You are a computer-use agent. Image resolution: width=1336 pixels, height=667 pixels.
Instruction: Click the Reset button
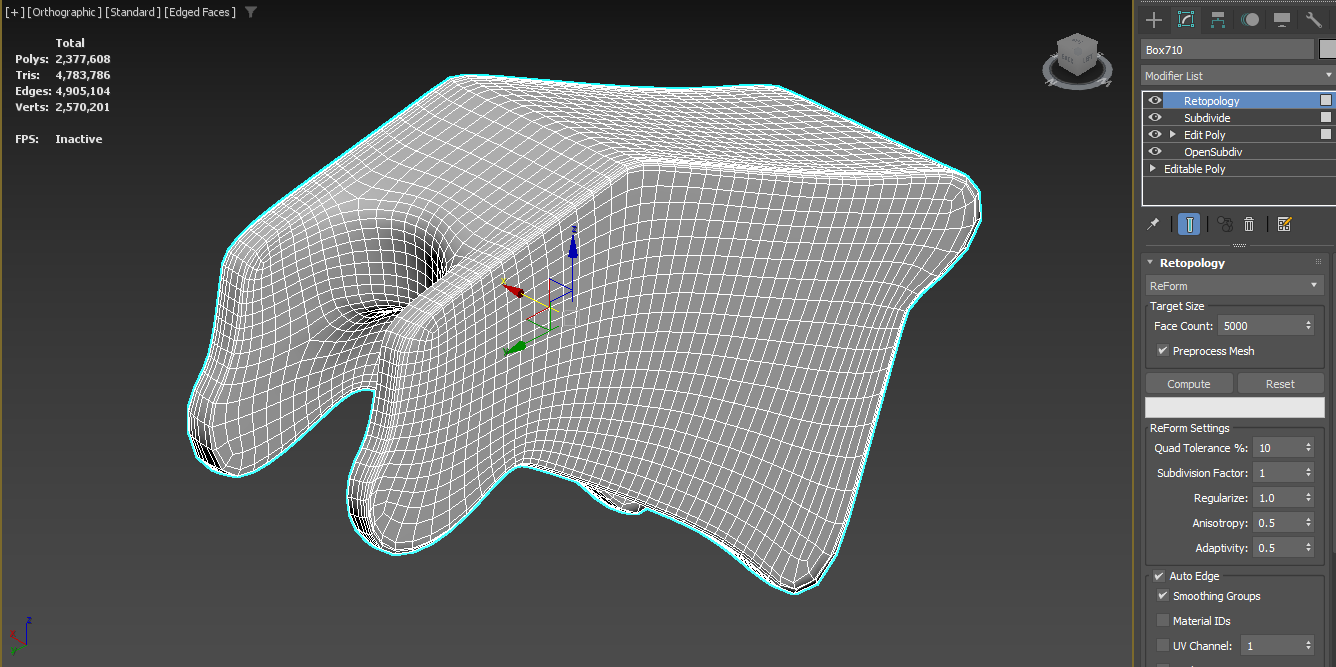tap(1280, 383)
